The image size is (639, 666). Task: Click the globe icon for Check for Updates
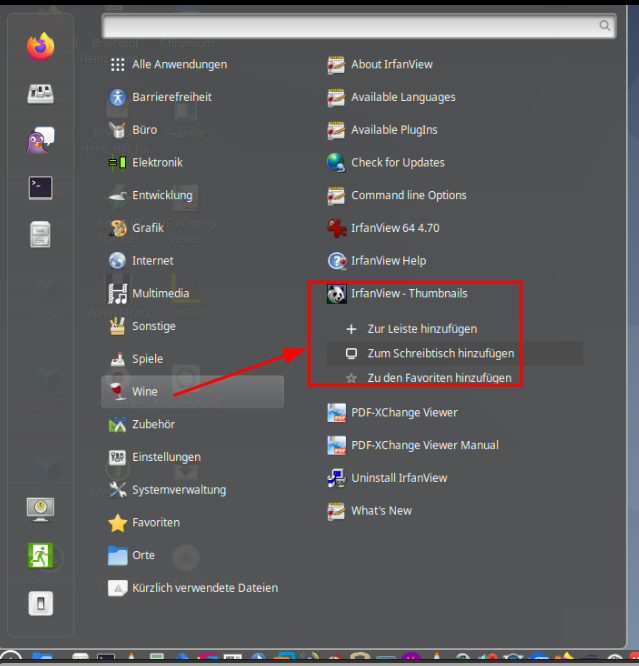tap(336, 163)
